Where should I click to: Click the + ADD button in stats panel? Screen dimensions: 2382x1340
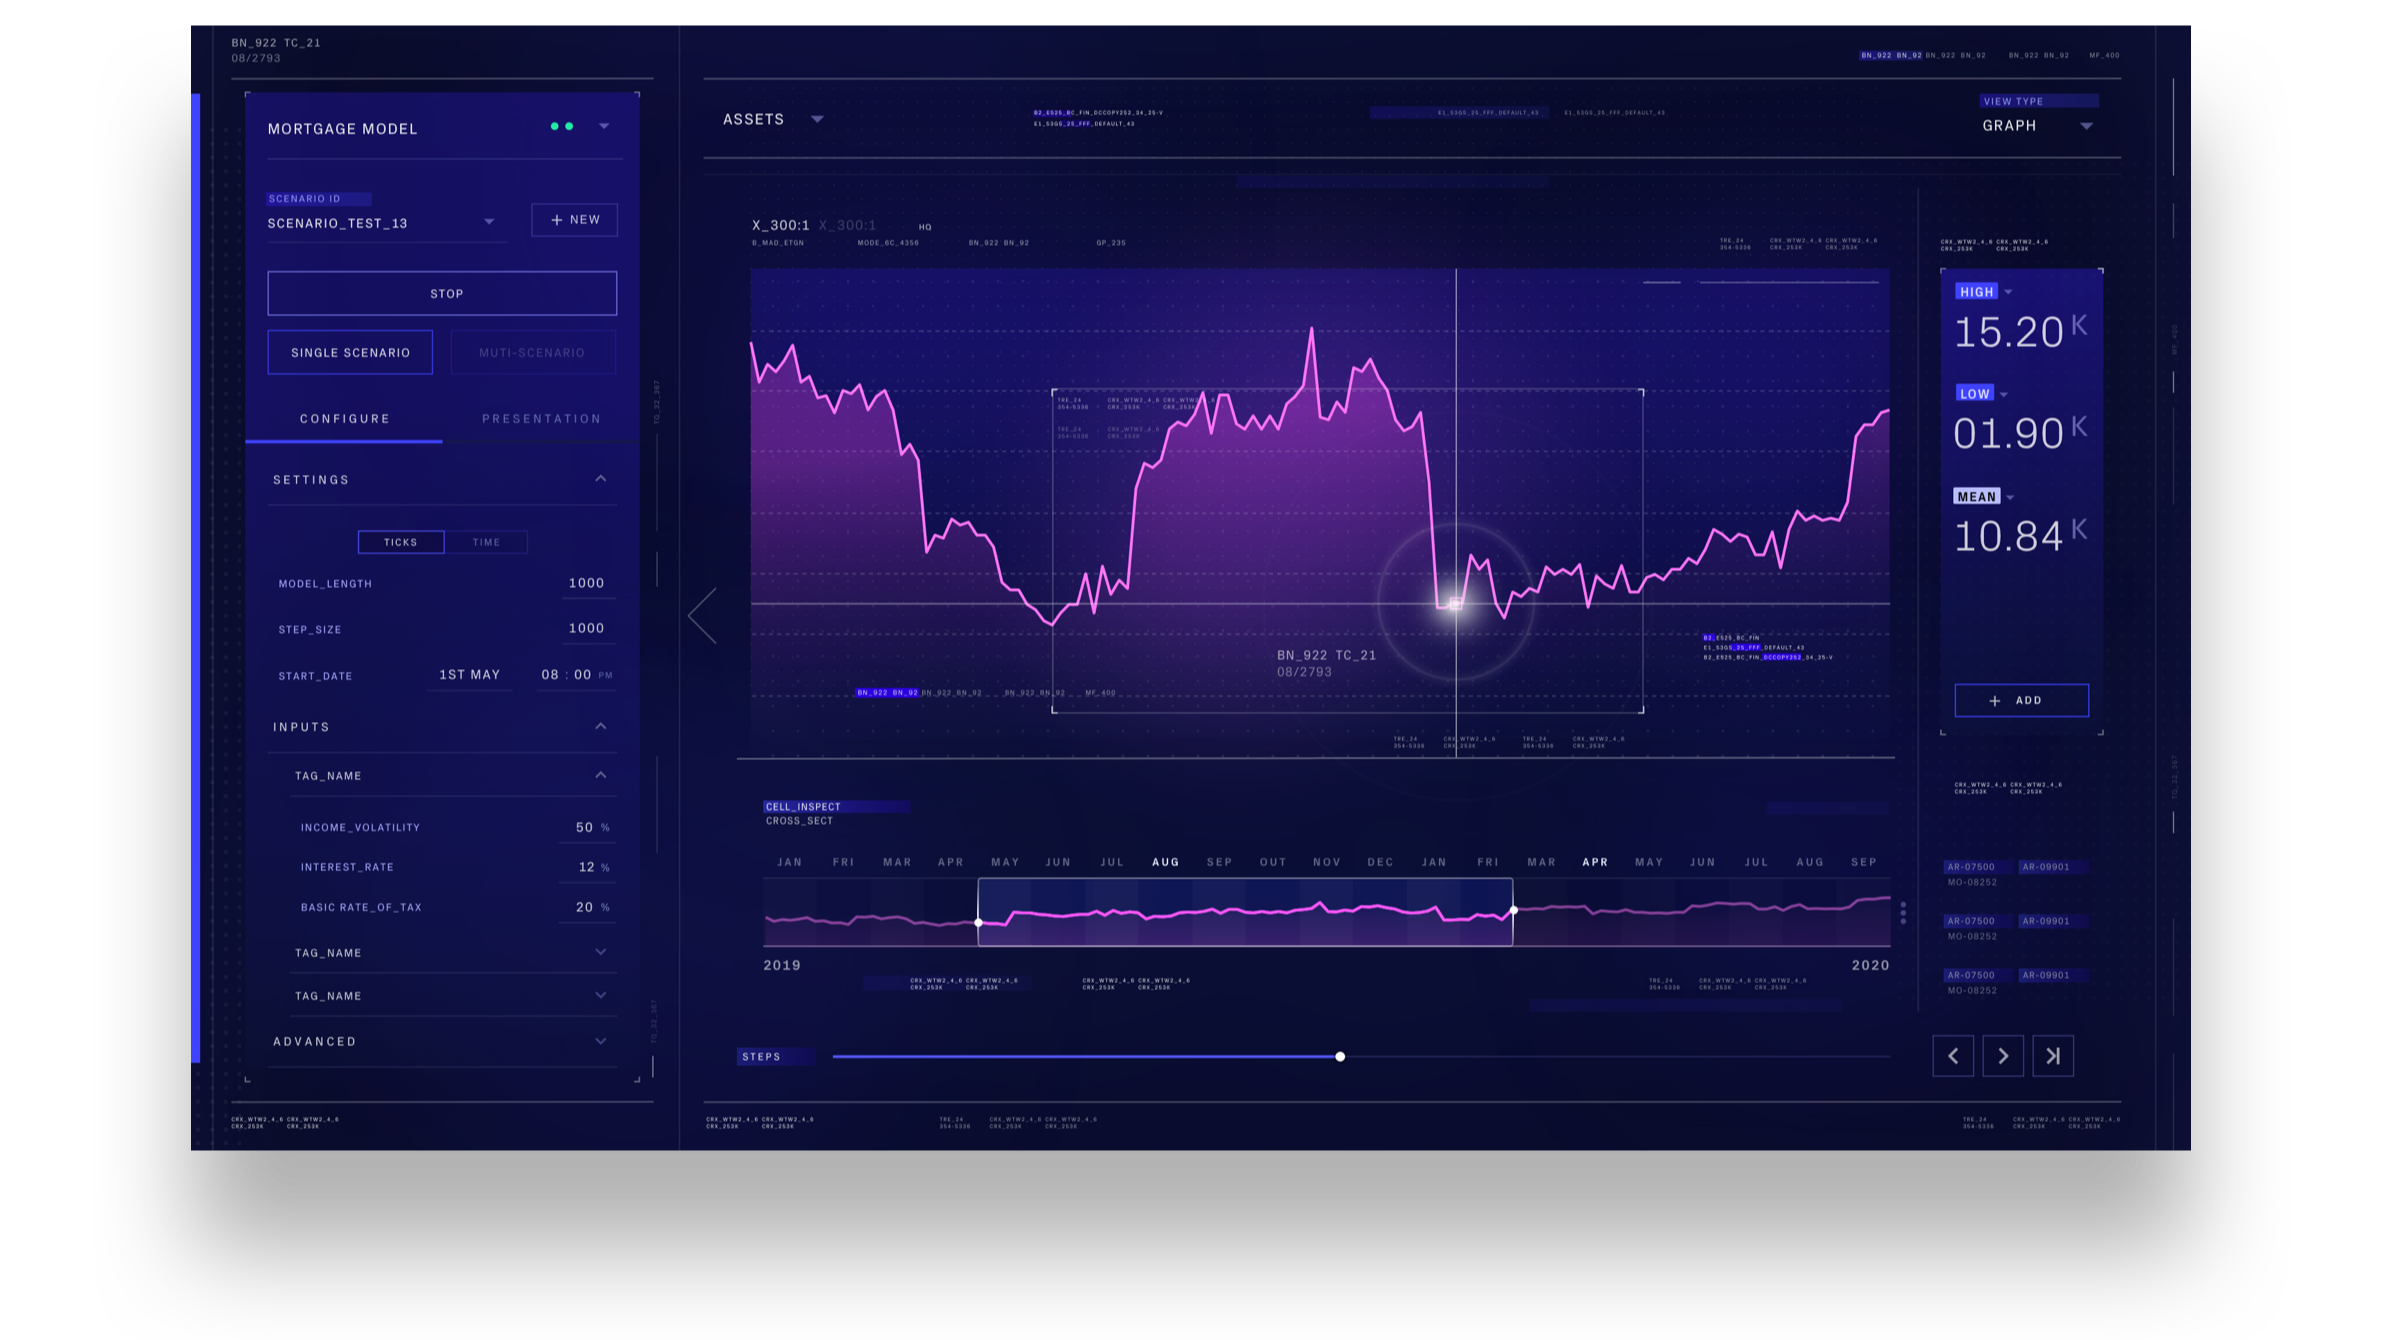(x=2021, y=700)
